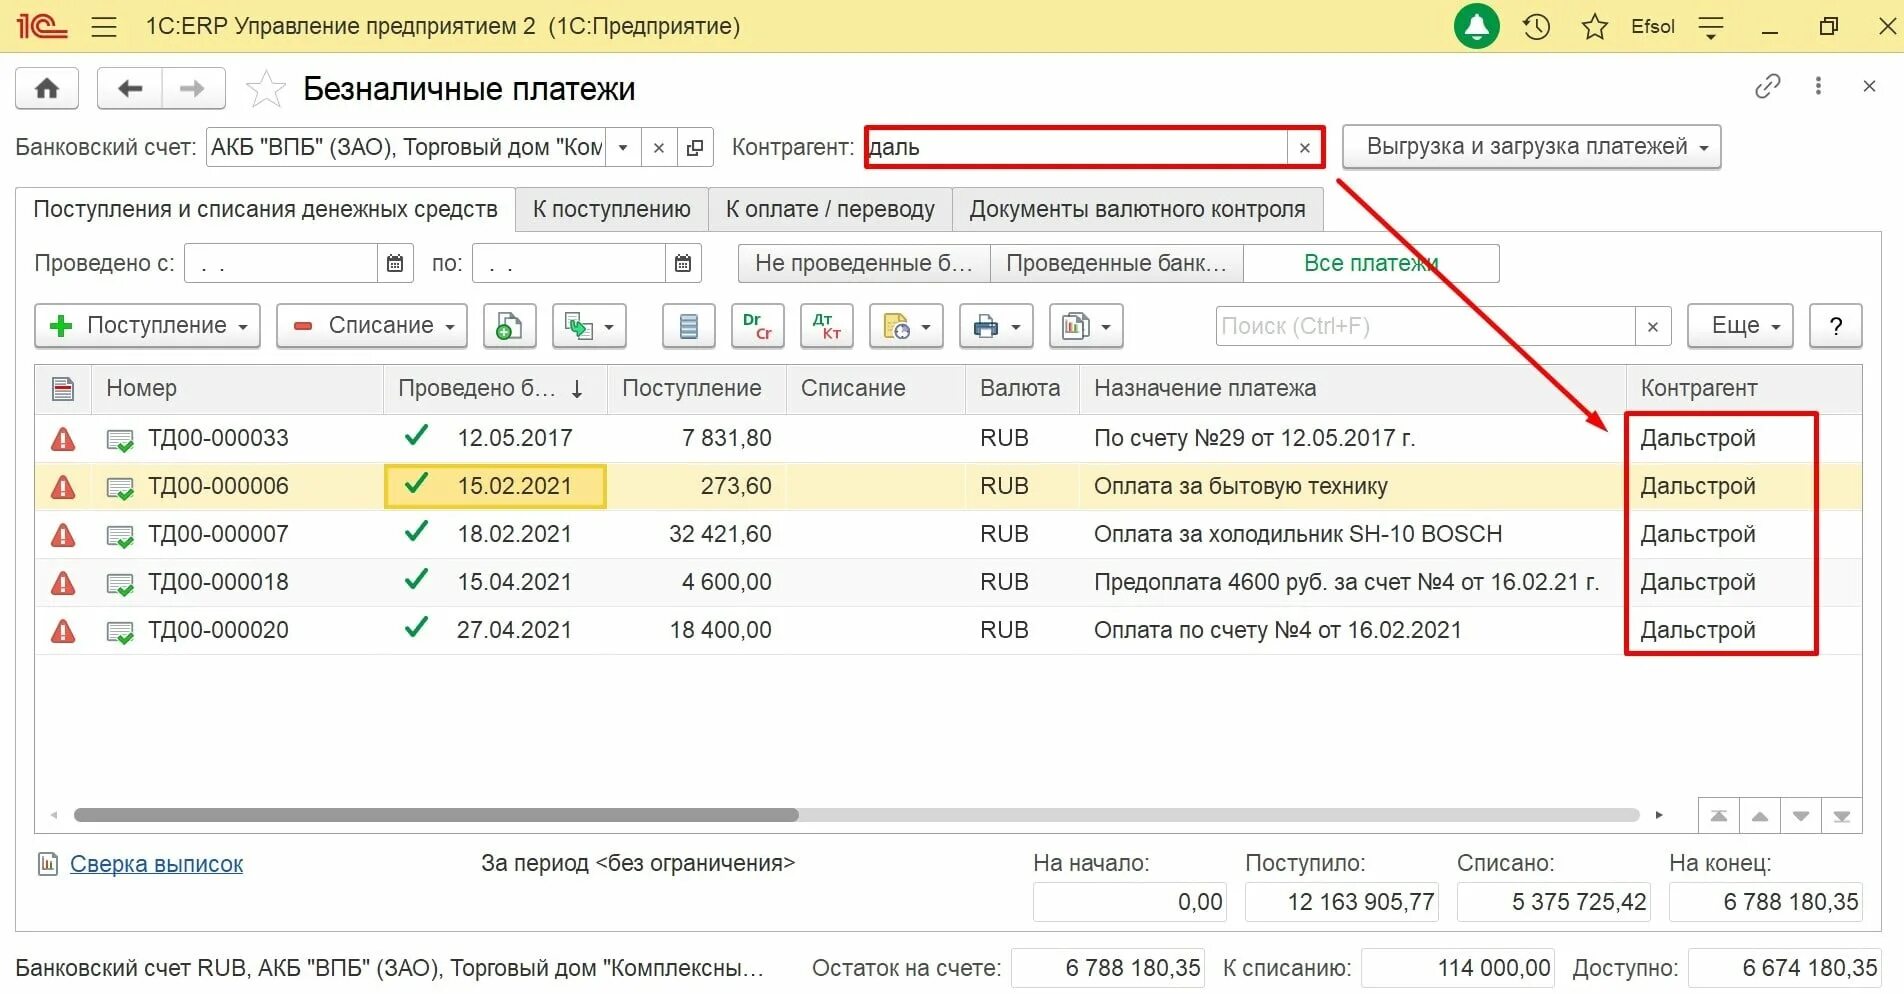1904x994 pixels.
Task: Open Выгрузка и загрузка платежей menu
Action: [x=1531, y=147]
